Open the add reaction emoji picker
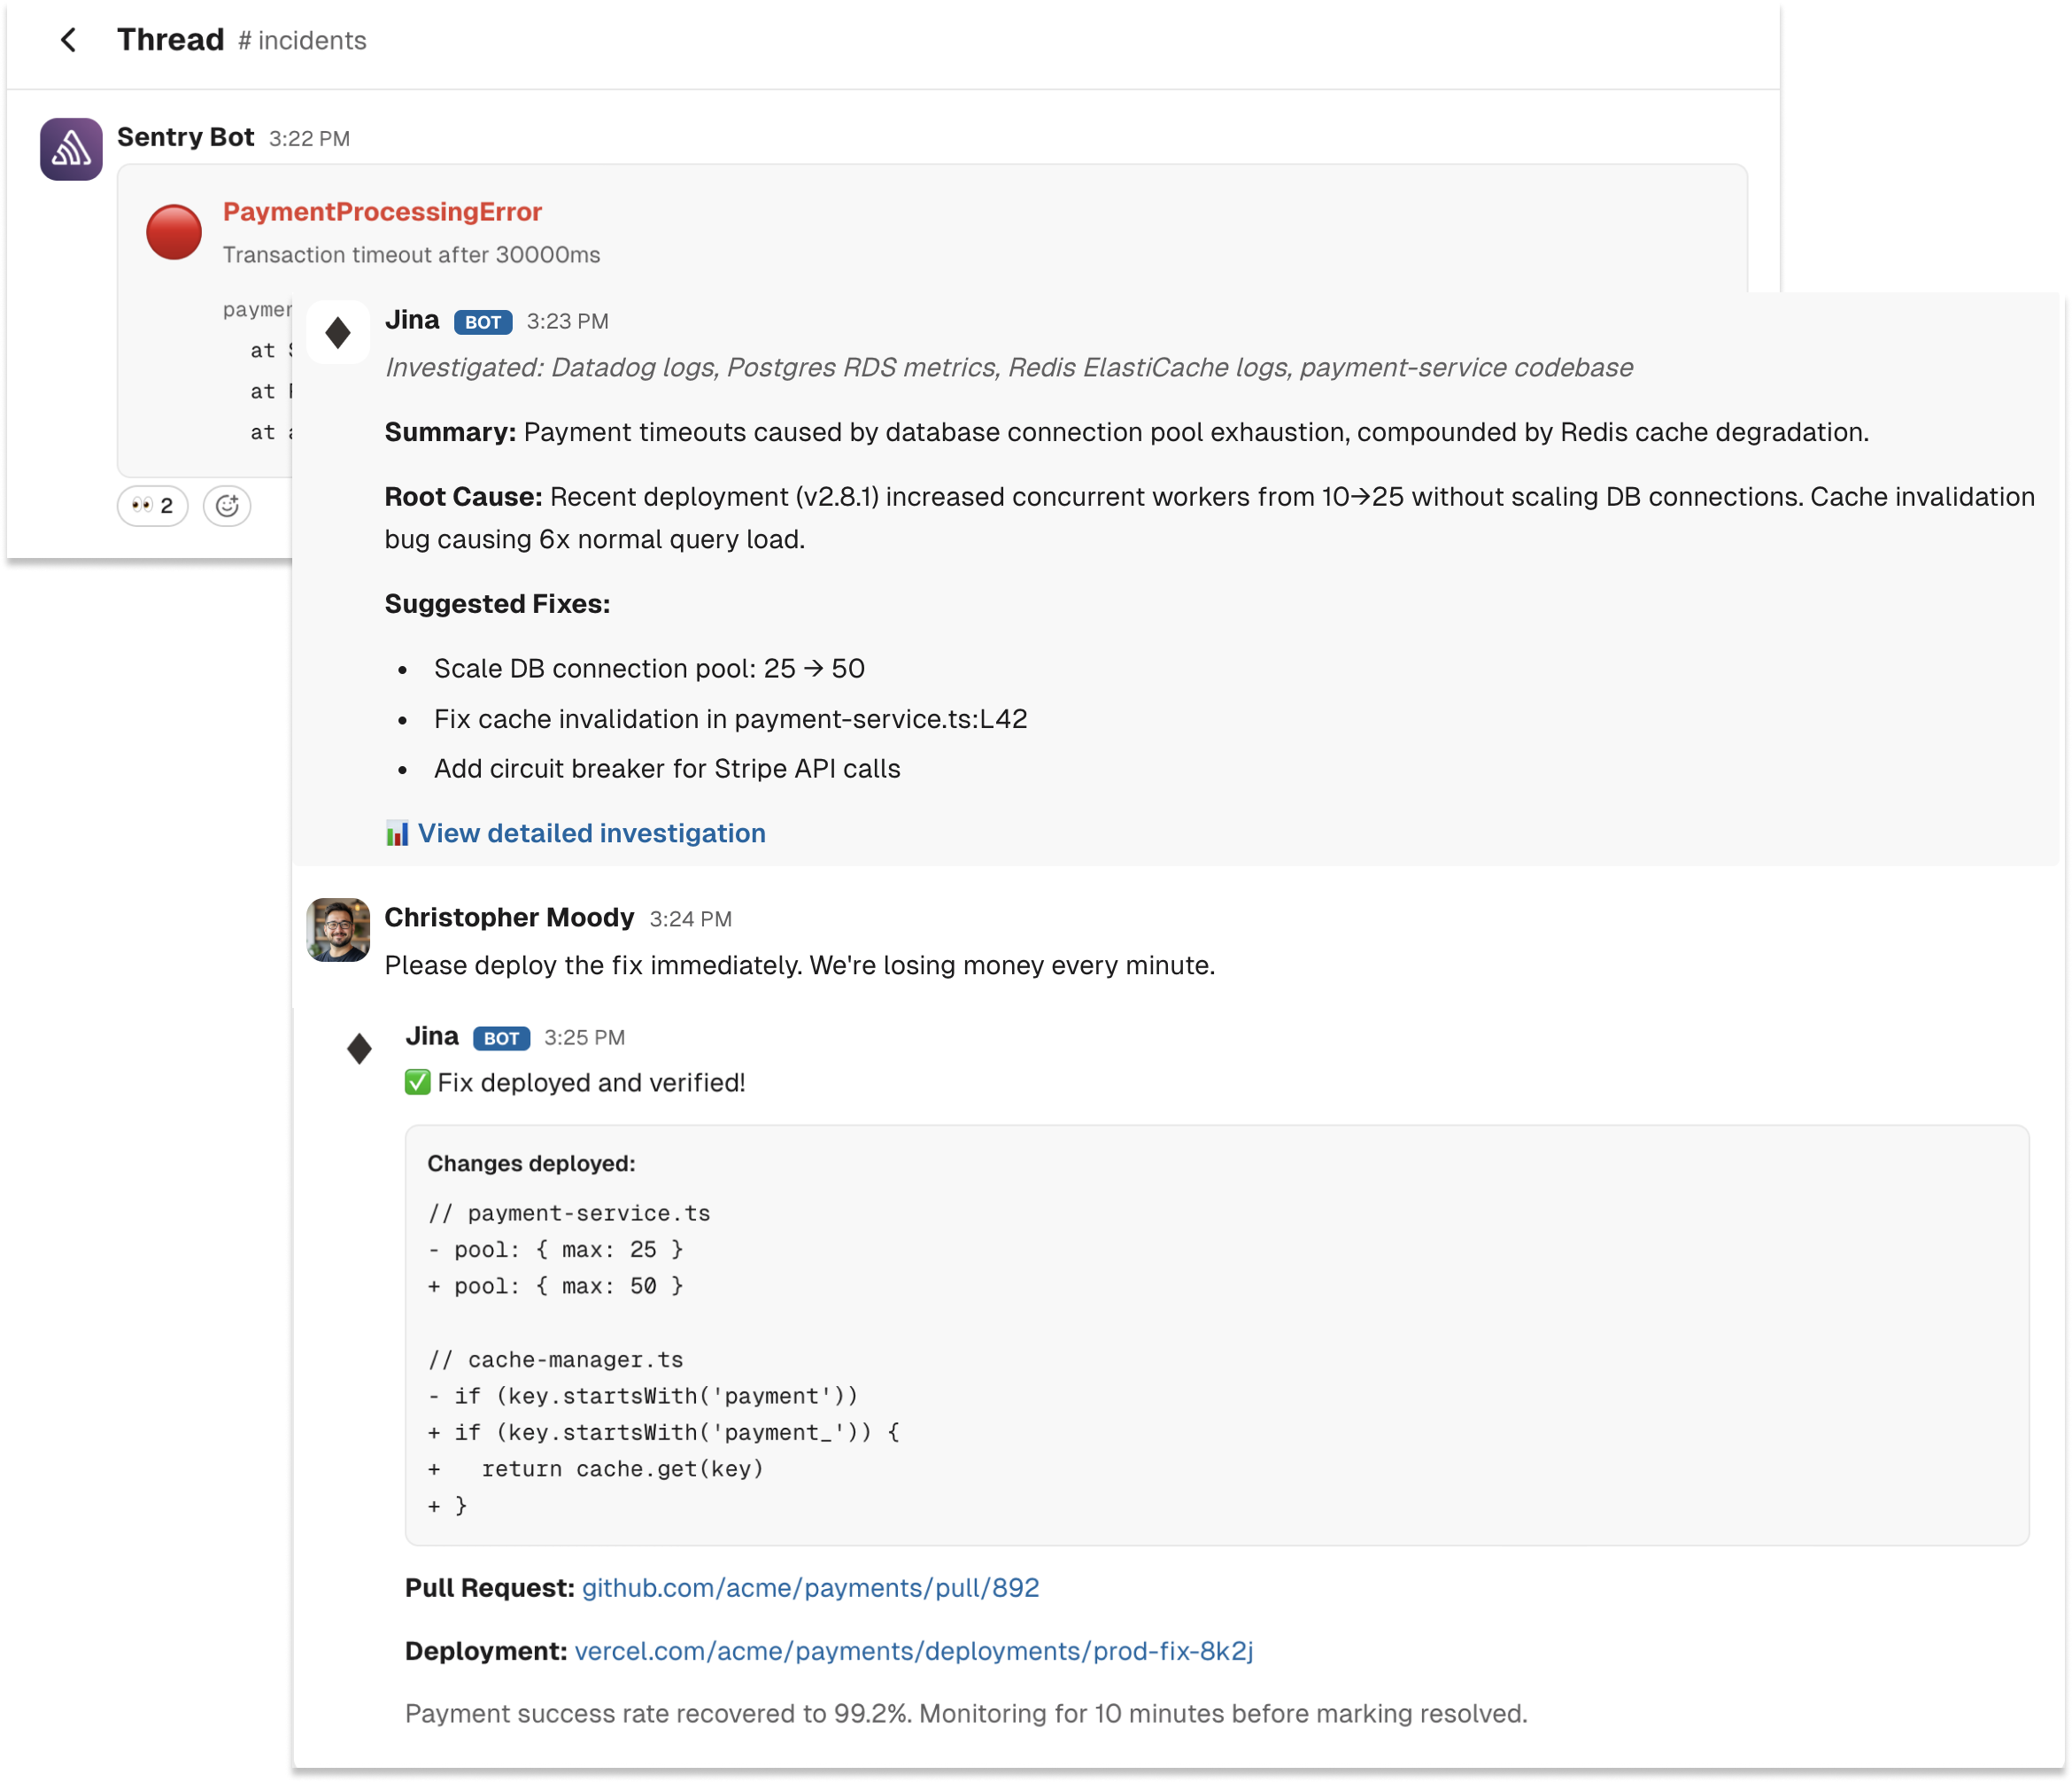This screenshot has height=1782, width=2072. (x=227, y=506)
